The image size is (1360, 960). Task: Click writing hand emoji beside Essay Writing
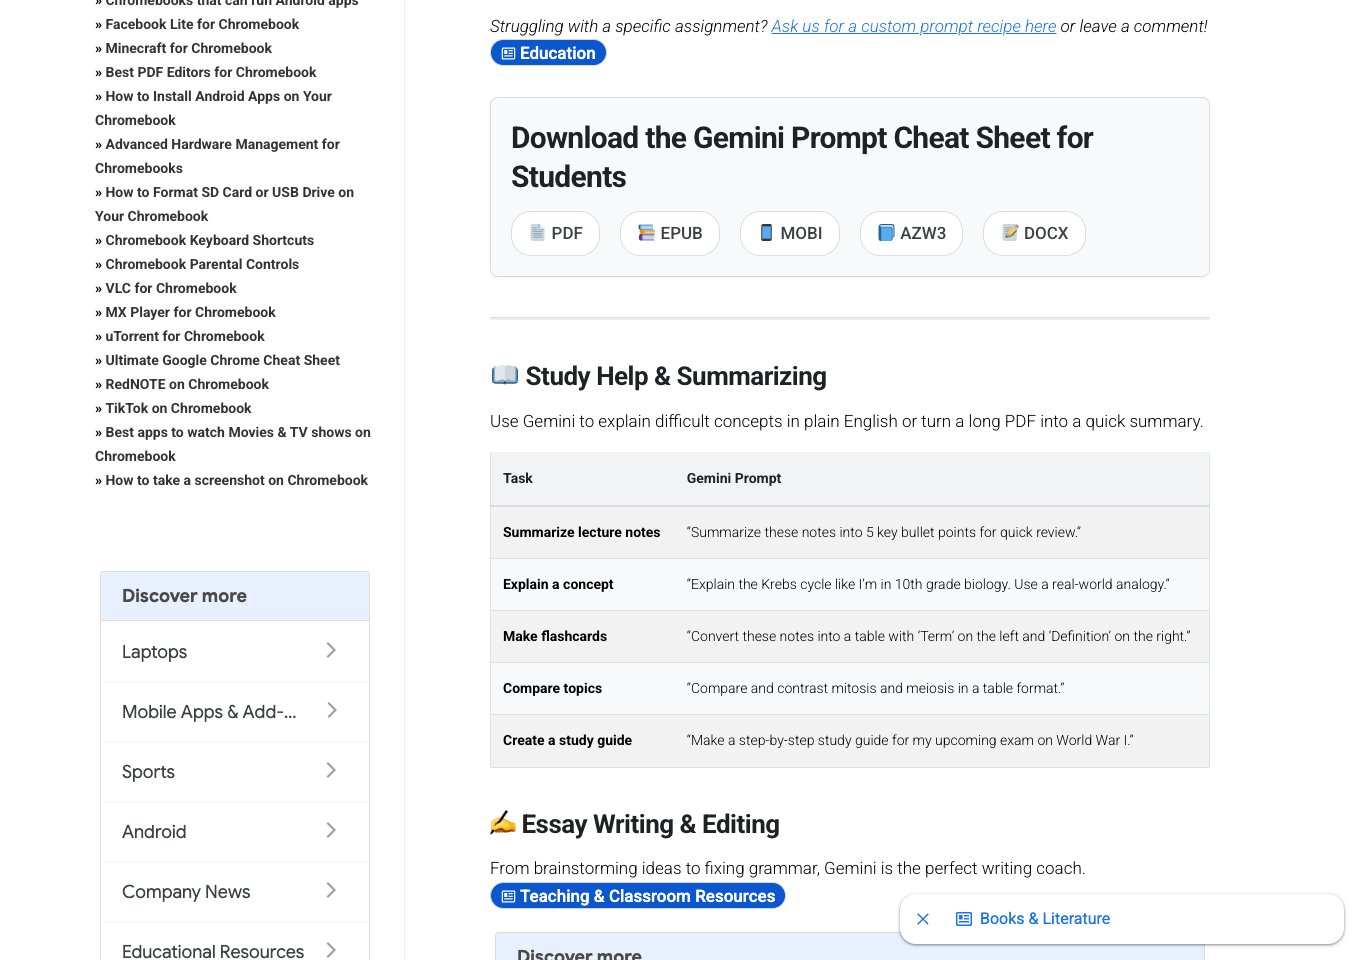[x=503, y=823]
